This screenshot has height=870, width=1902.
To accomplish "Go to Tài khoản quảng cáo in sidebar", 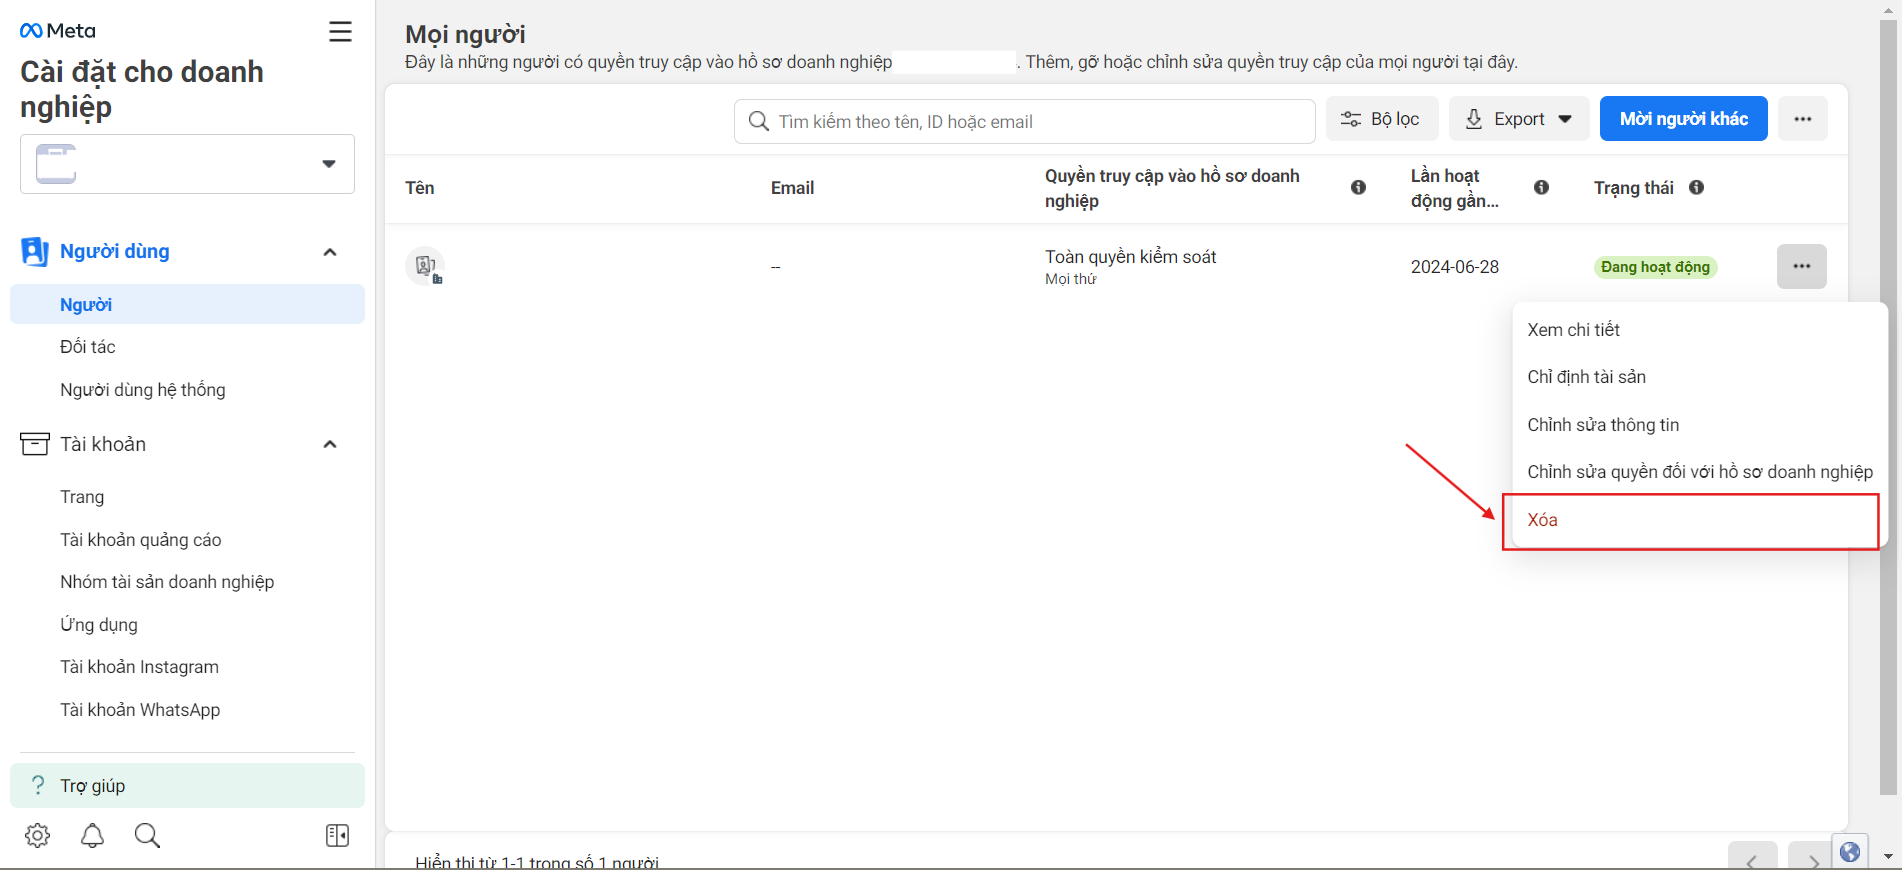I will pos(141,540).
